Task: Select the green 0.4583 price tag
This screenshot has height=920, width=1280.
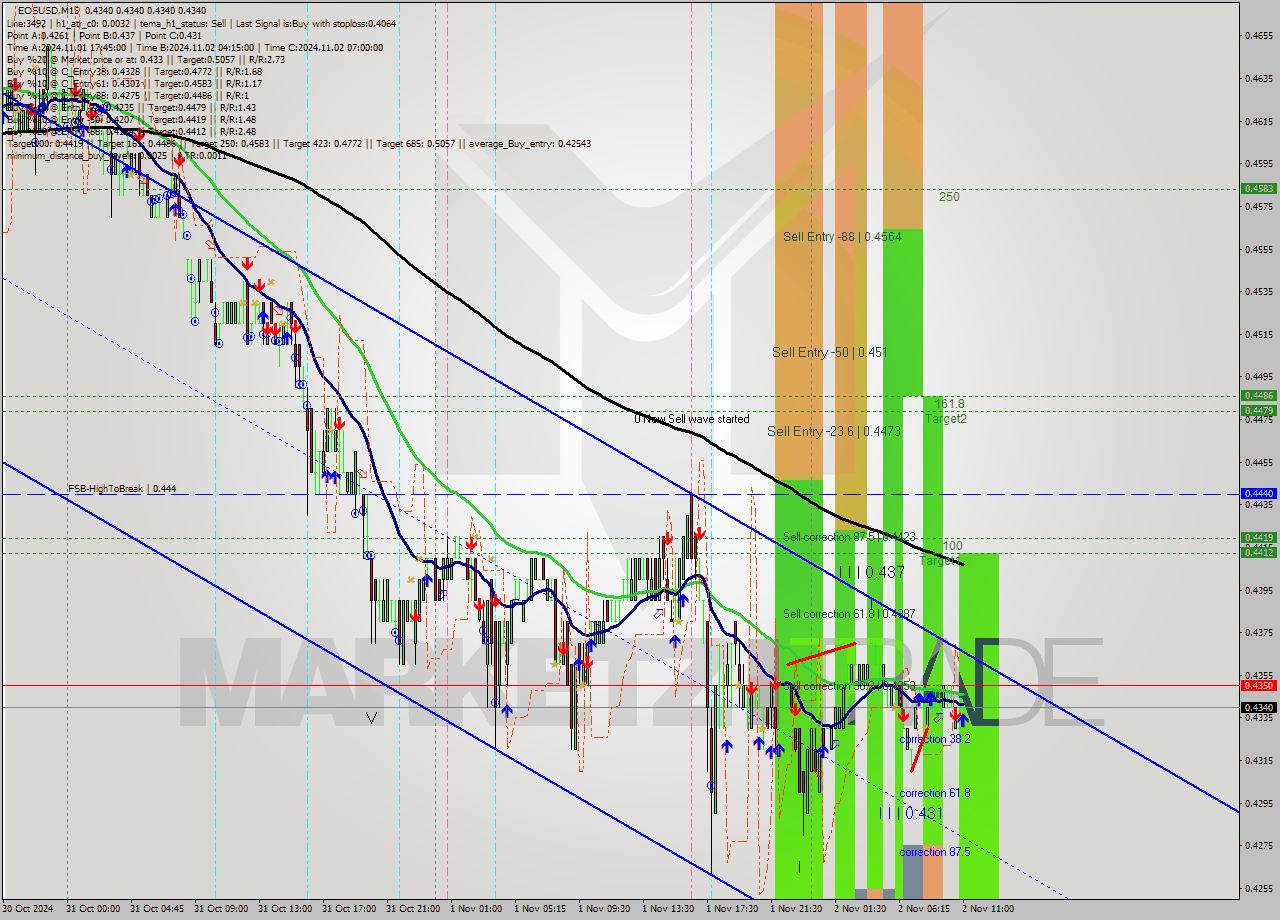Action: (x=1257, y=188)
